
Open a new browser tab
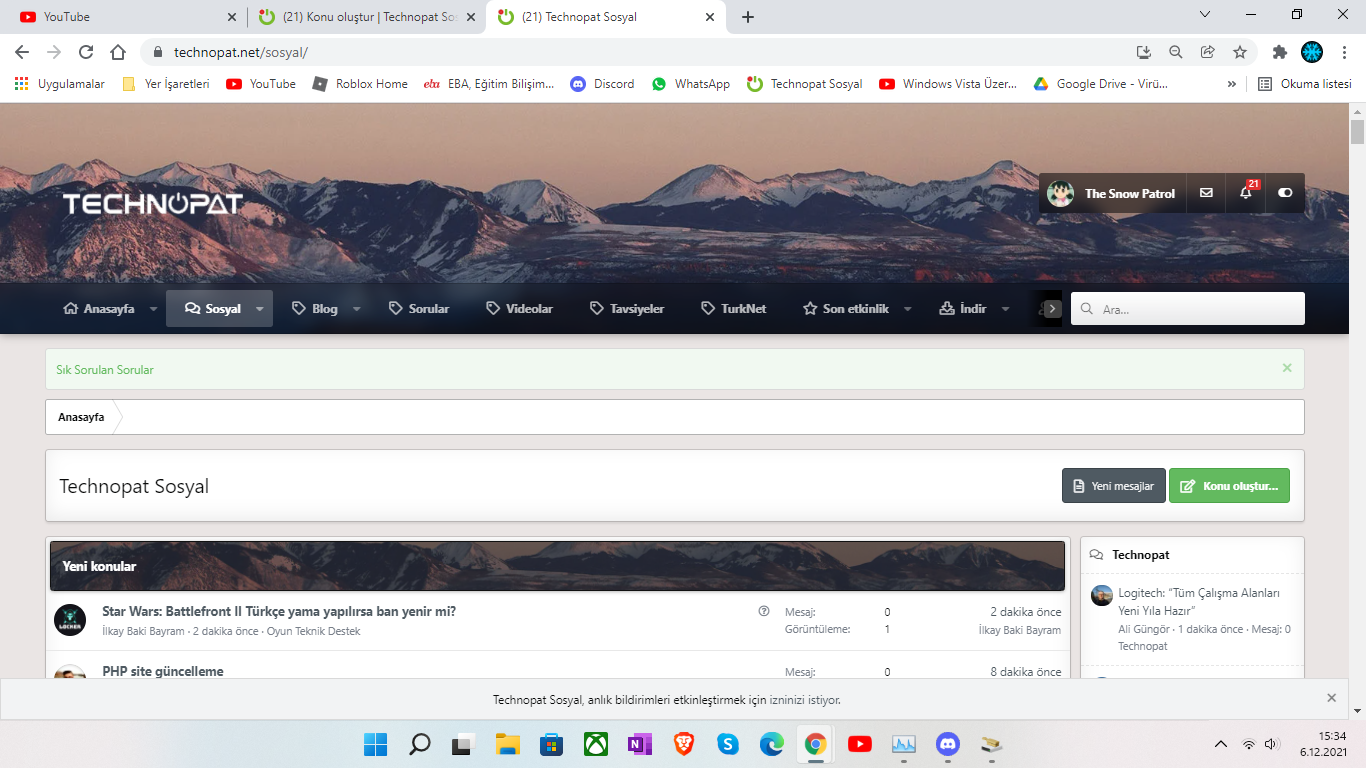tap(748, 17)
